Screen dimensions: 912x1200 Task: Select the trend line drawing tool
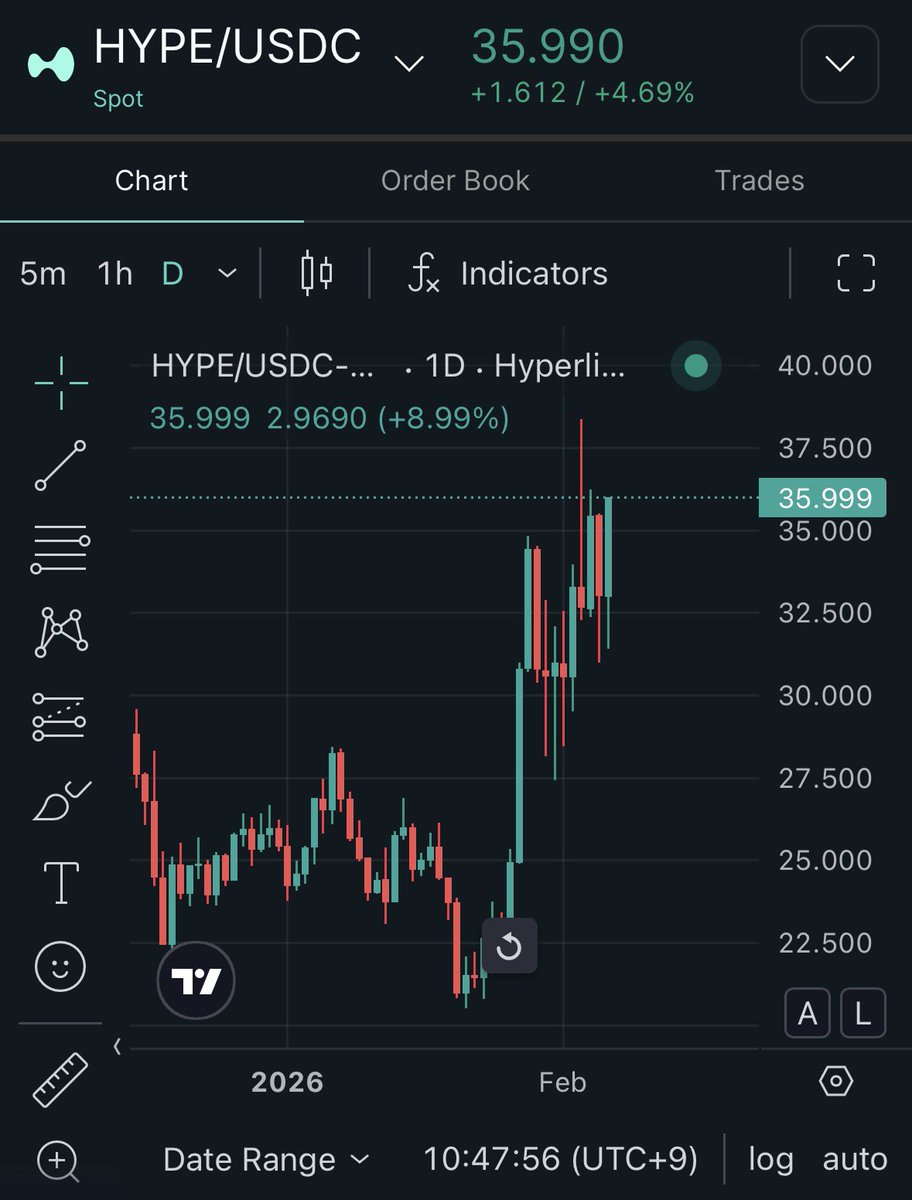point(61,466)
